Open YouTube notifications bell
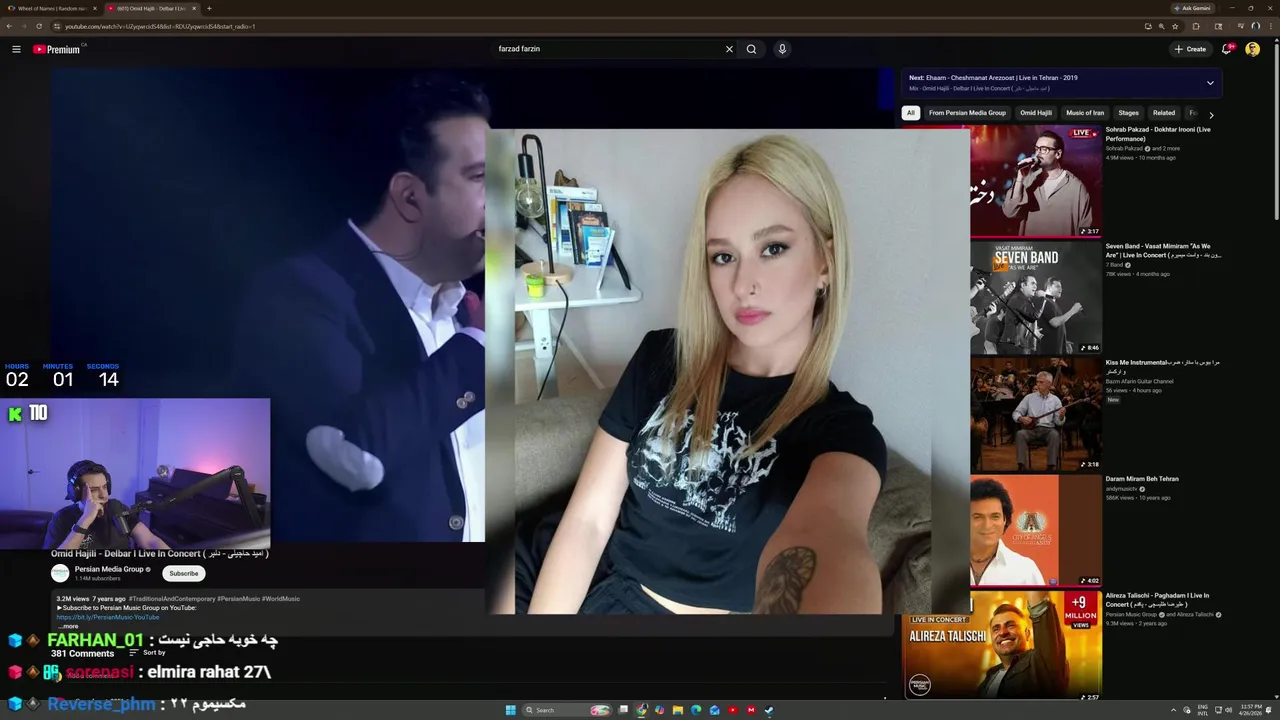This screenshot has height=720, width=1280. 1227,49
